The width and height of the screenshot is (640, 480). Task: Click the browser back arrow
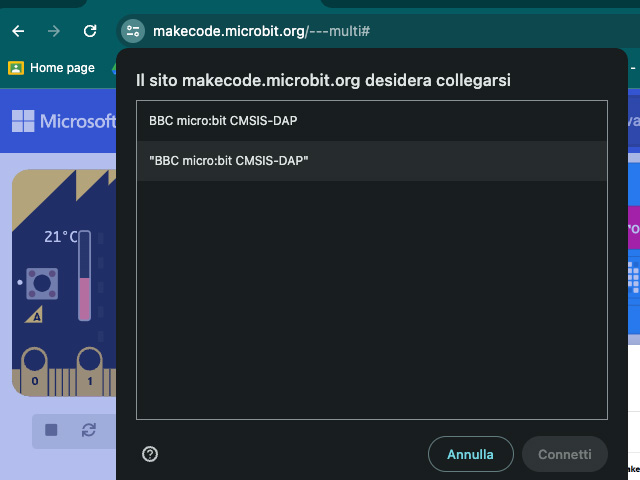pyautogui.click(x=18, y=31)
